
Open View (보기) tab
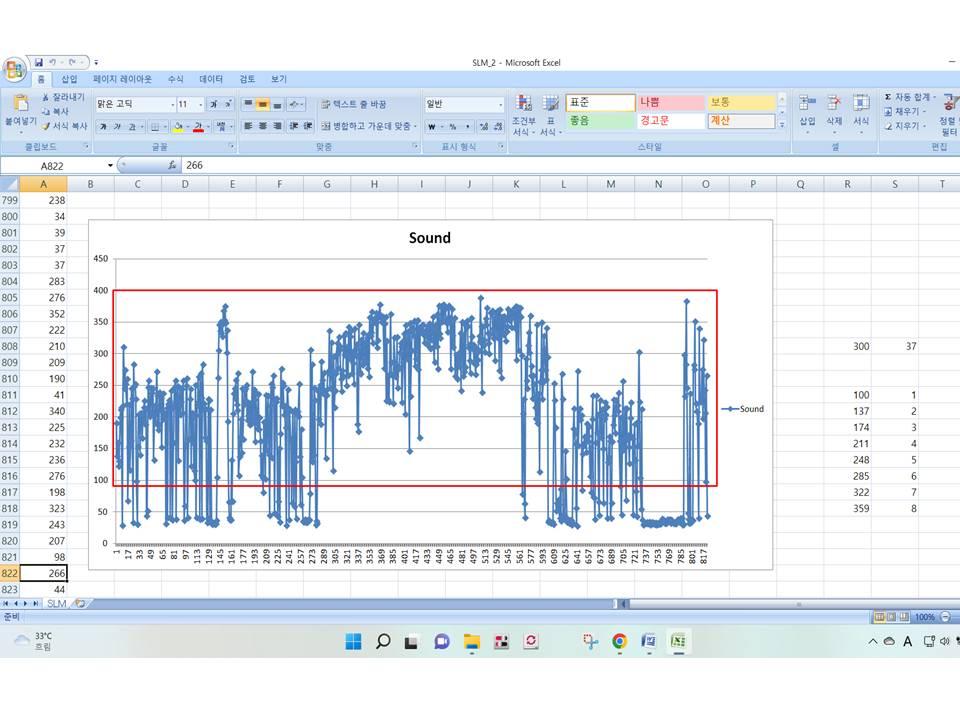(279, 79)
